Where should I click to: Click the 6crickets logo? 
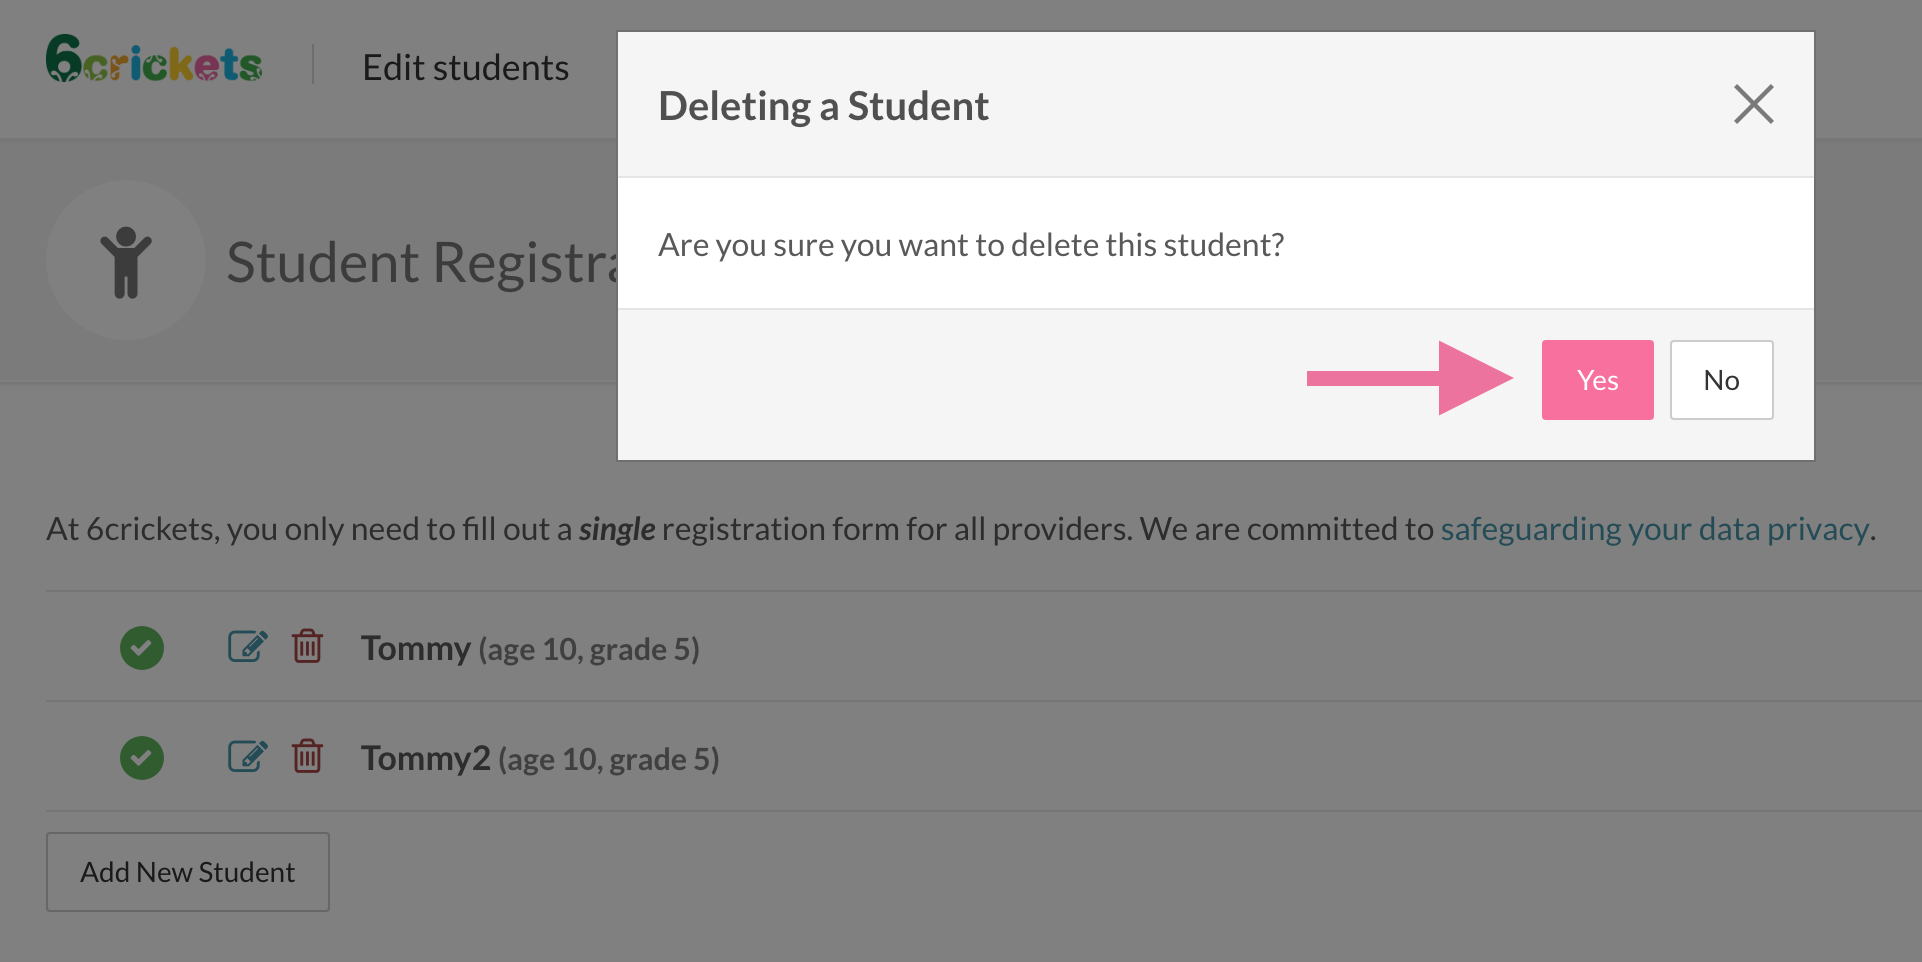pyautogui.click(x=154, y=60)
